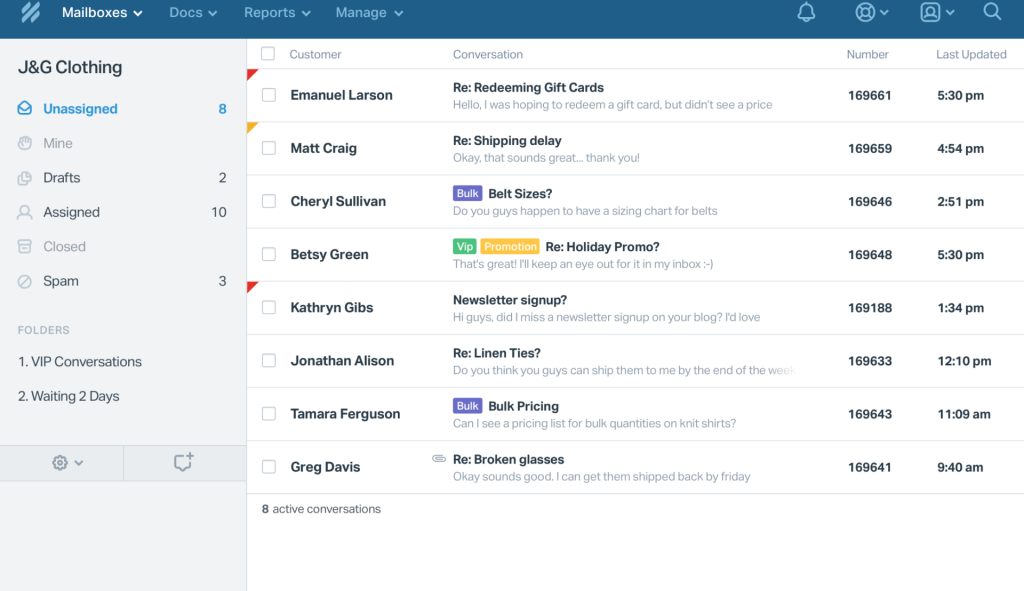Check the Emanuel Larson conversation checkbox
1024x591 pixels.
268,95
